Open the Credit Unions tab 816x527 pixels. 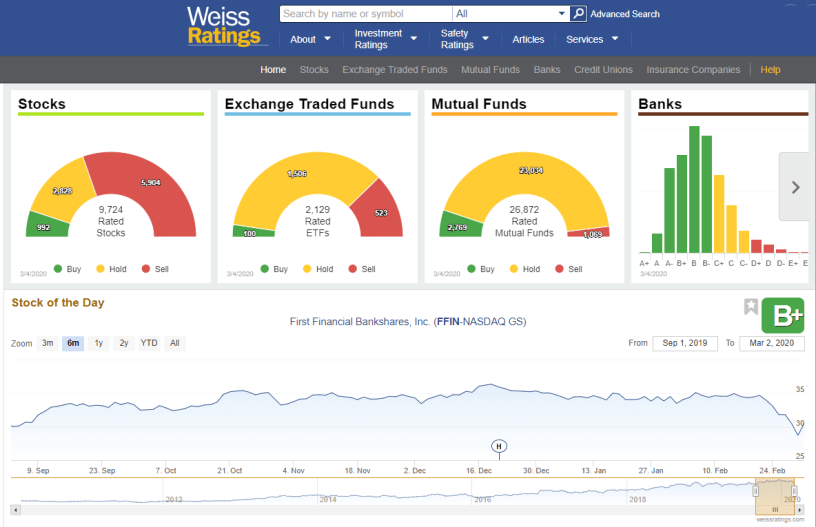[x=603, y=70]
